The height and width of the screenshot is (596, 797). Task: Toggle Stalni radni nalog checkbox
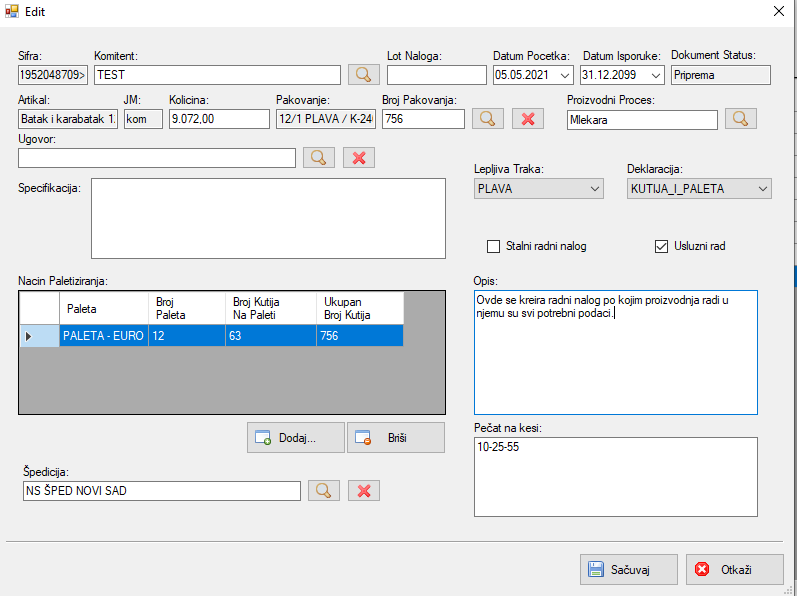[x=494, y=246]
